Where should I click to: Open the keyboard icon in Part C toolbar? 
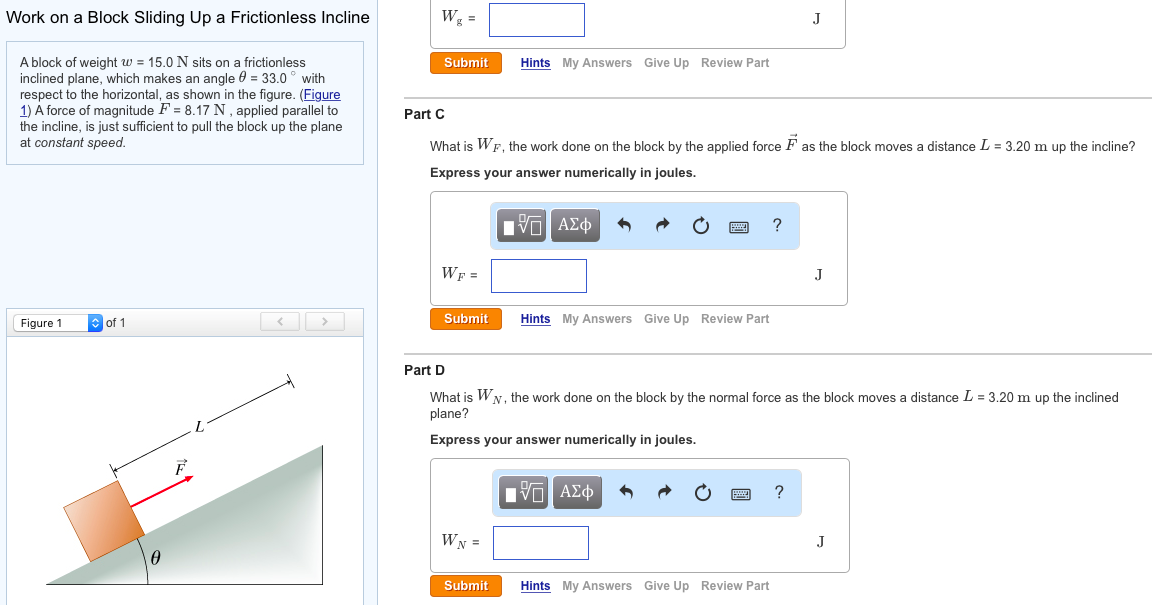click(738, 225)
